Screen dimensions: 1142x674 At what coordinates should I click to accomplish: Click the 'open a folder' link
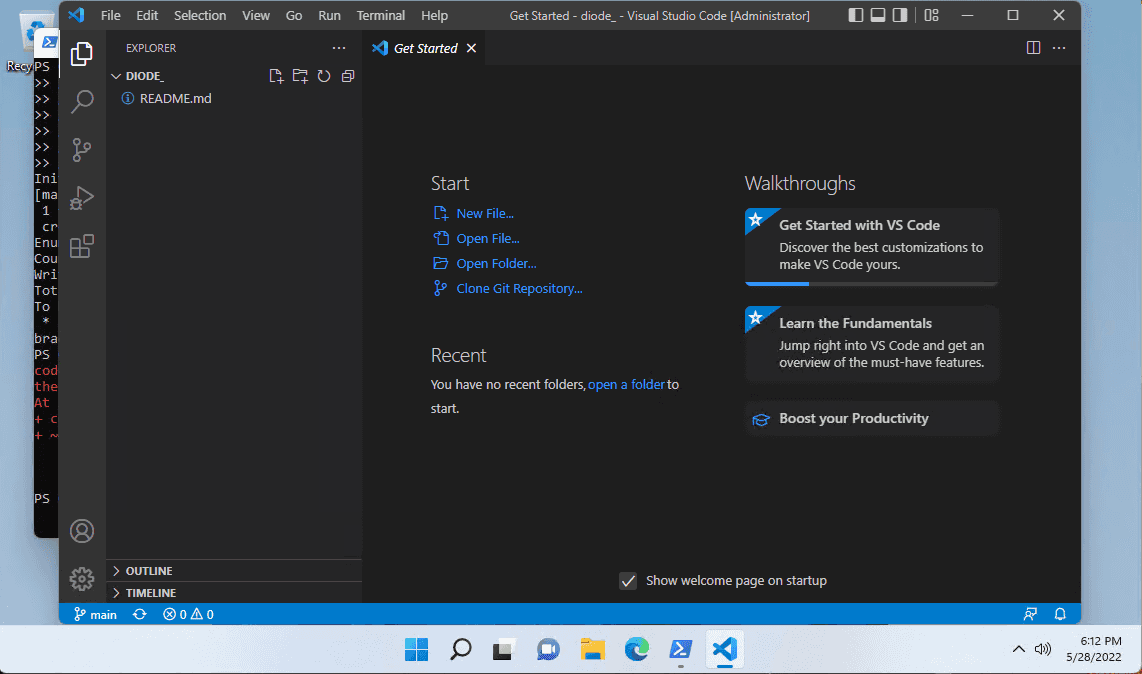click(626, 384)
